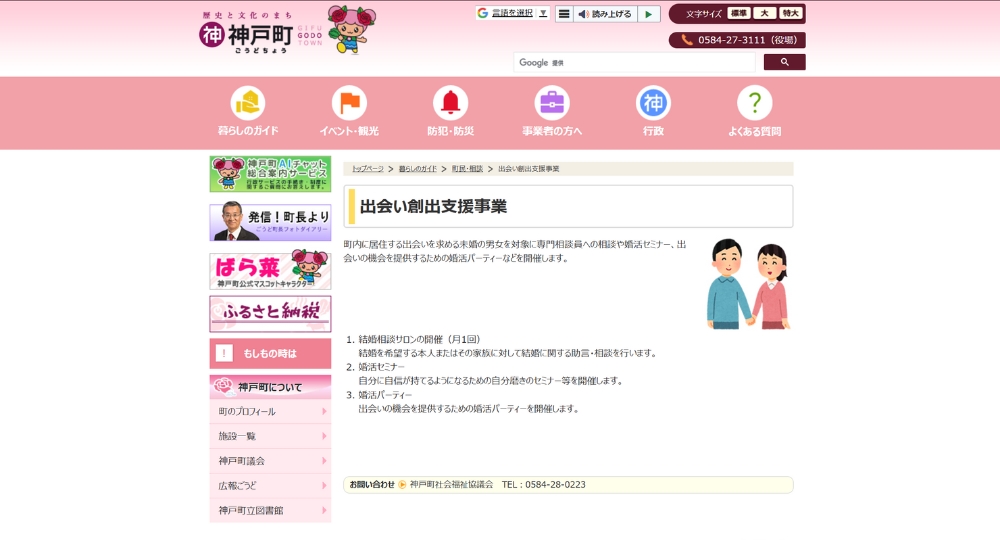Click the 出会い創出支援事業 breadcrumb text
The width and height of the screenshot is (1000, 540).
click(529, 169)
